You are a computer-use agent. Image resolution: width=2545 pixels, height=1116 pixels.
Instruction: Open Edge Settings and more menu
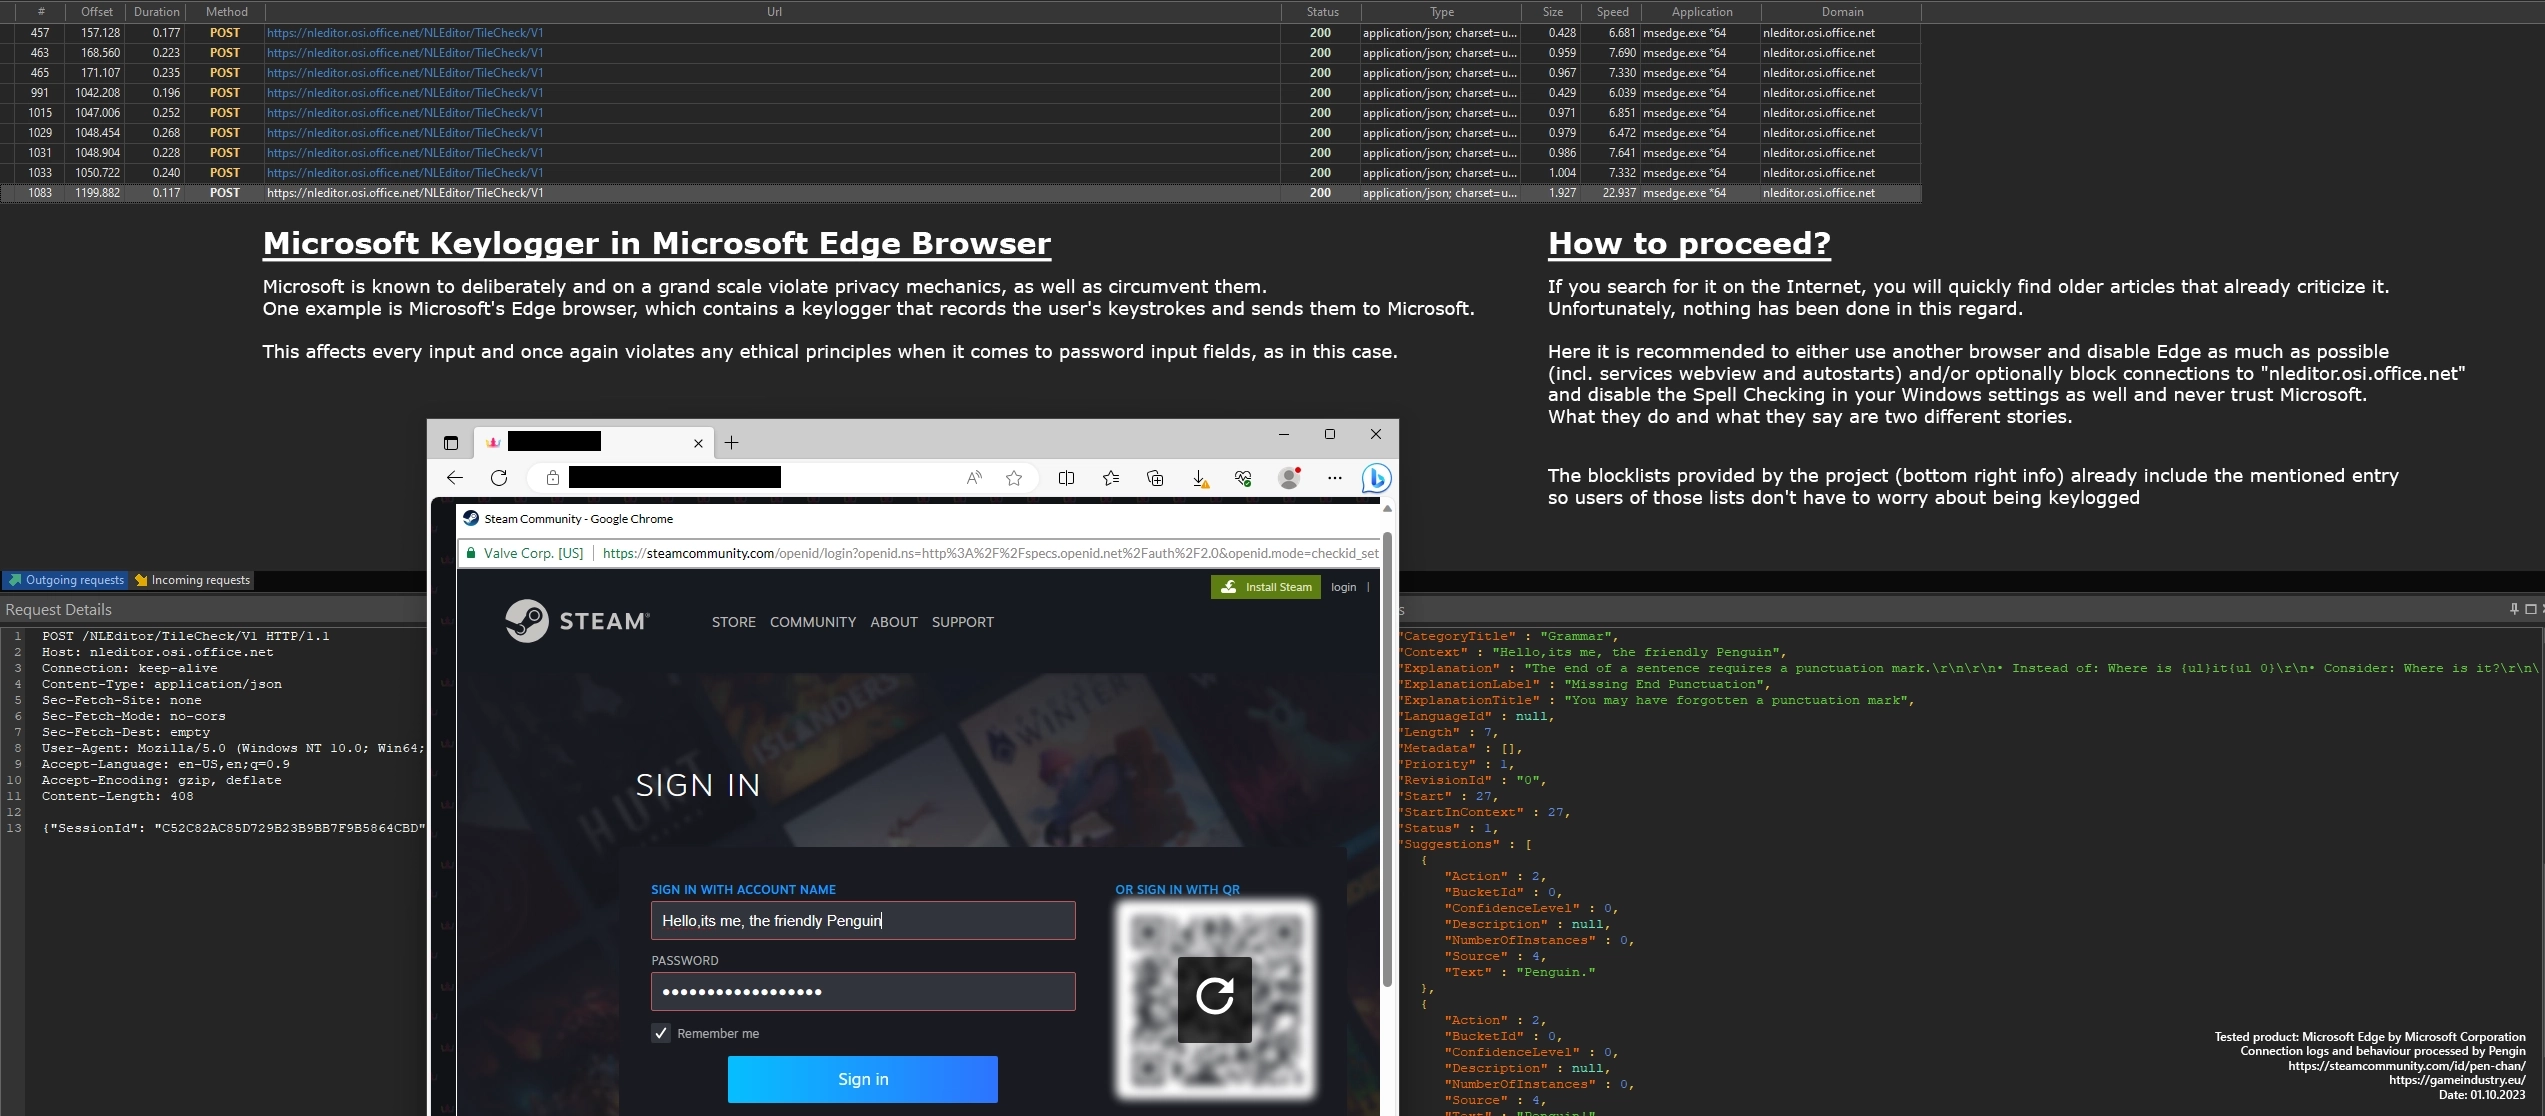tap(1334, 478)
